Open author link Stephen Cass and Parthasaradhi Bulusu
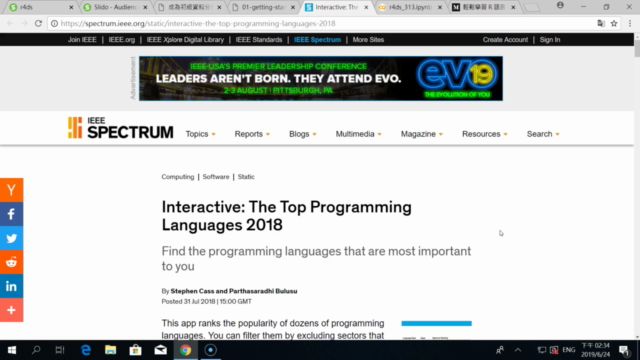Viewport: 640px width, 360px height. 234,291
